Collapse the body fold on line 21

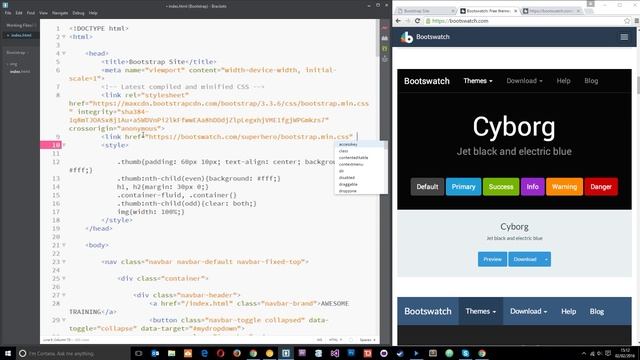click(64, 245)
